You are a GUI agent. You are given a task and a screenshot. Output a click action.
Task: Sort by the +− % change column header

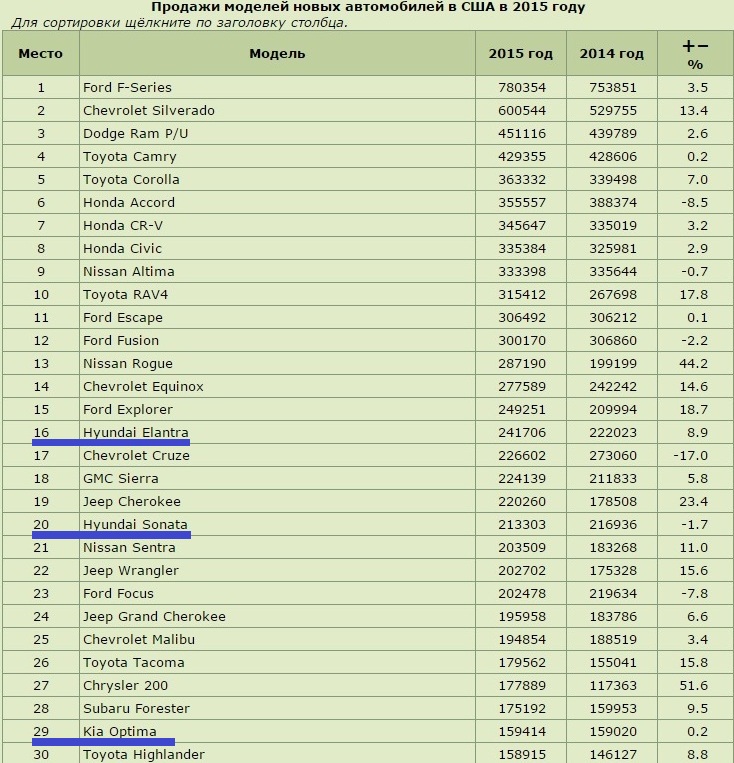click(x=695, y=54)
